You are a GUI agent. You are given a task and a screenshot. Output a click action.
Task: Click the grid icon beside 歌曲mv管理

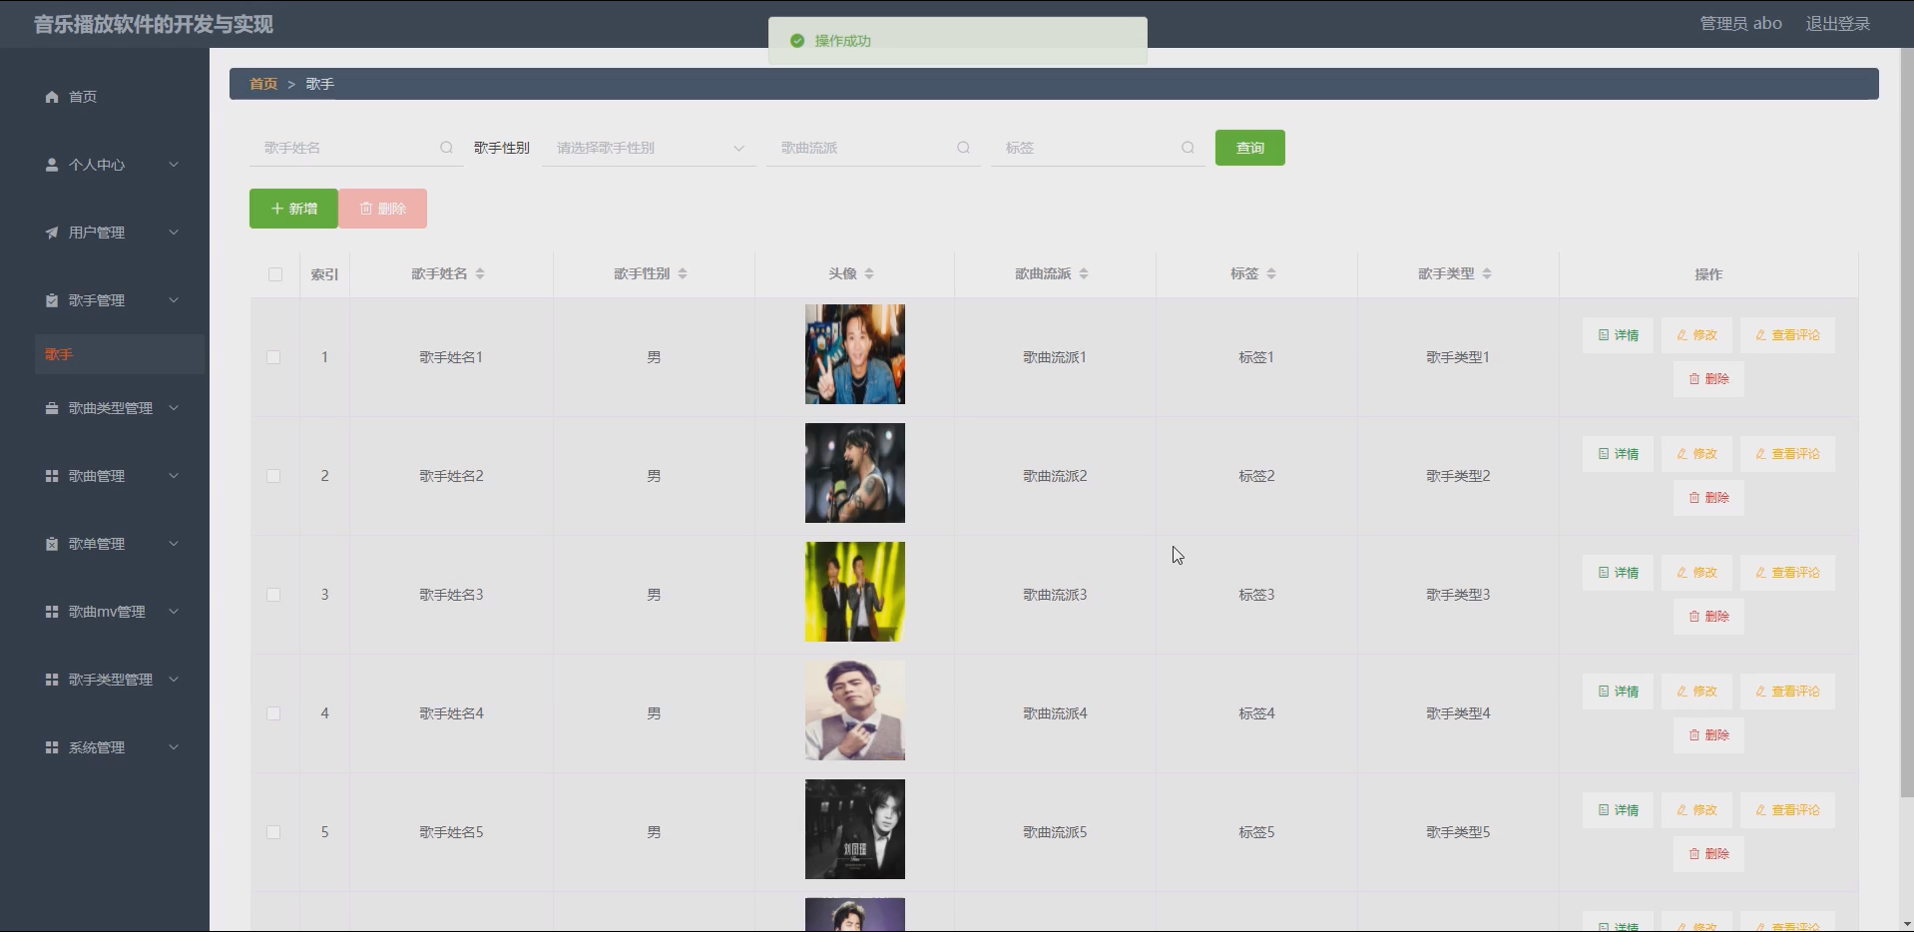[52, 612]
